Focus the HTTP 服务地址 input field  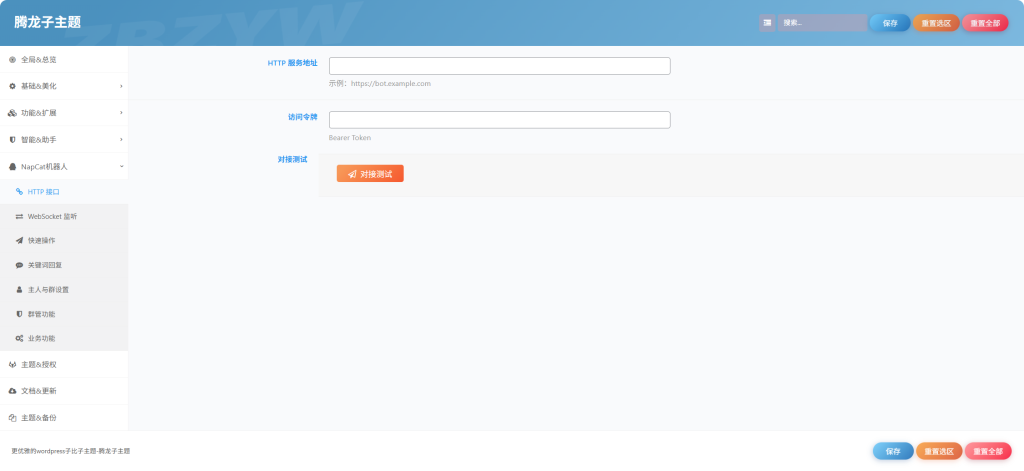tap(499, 66)
